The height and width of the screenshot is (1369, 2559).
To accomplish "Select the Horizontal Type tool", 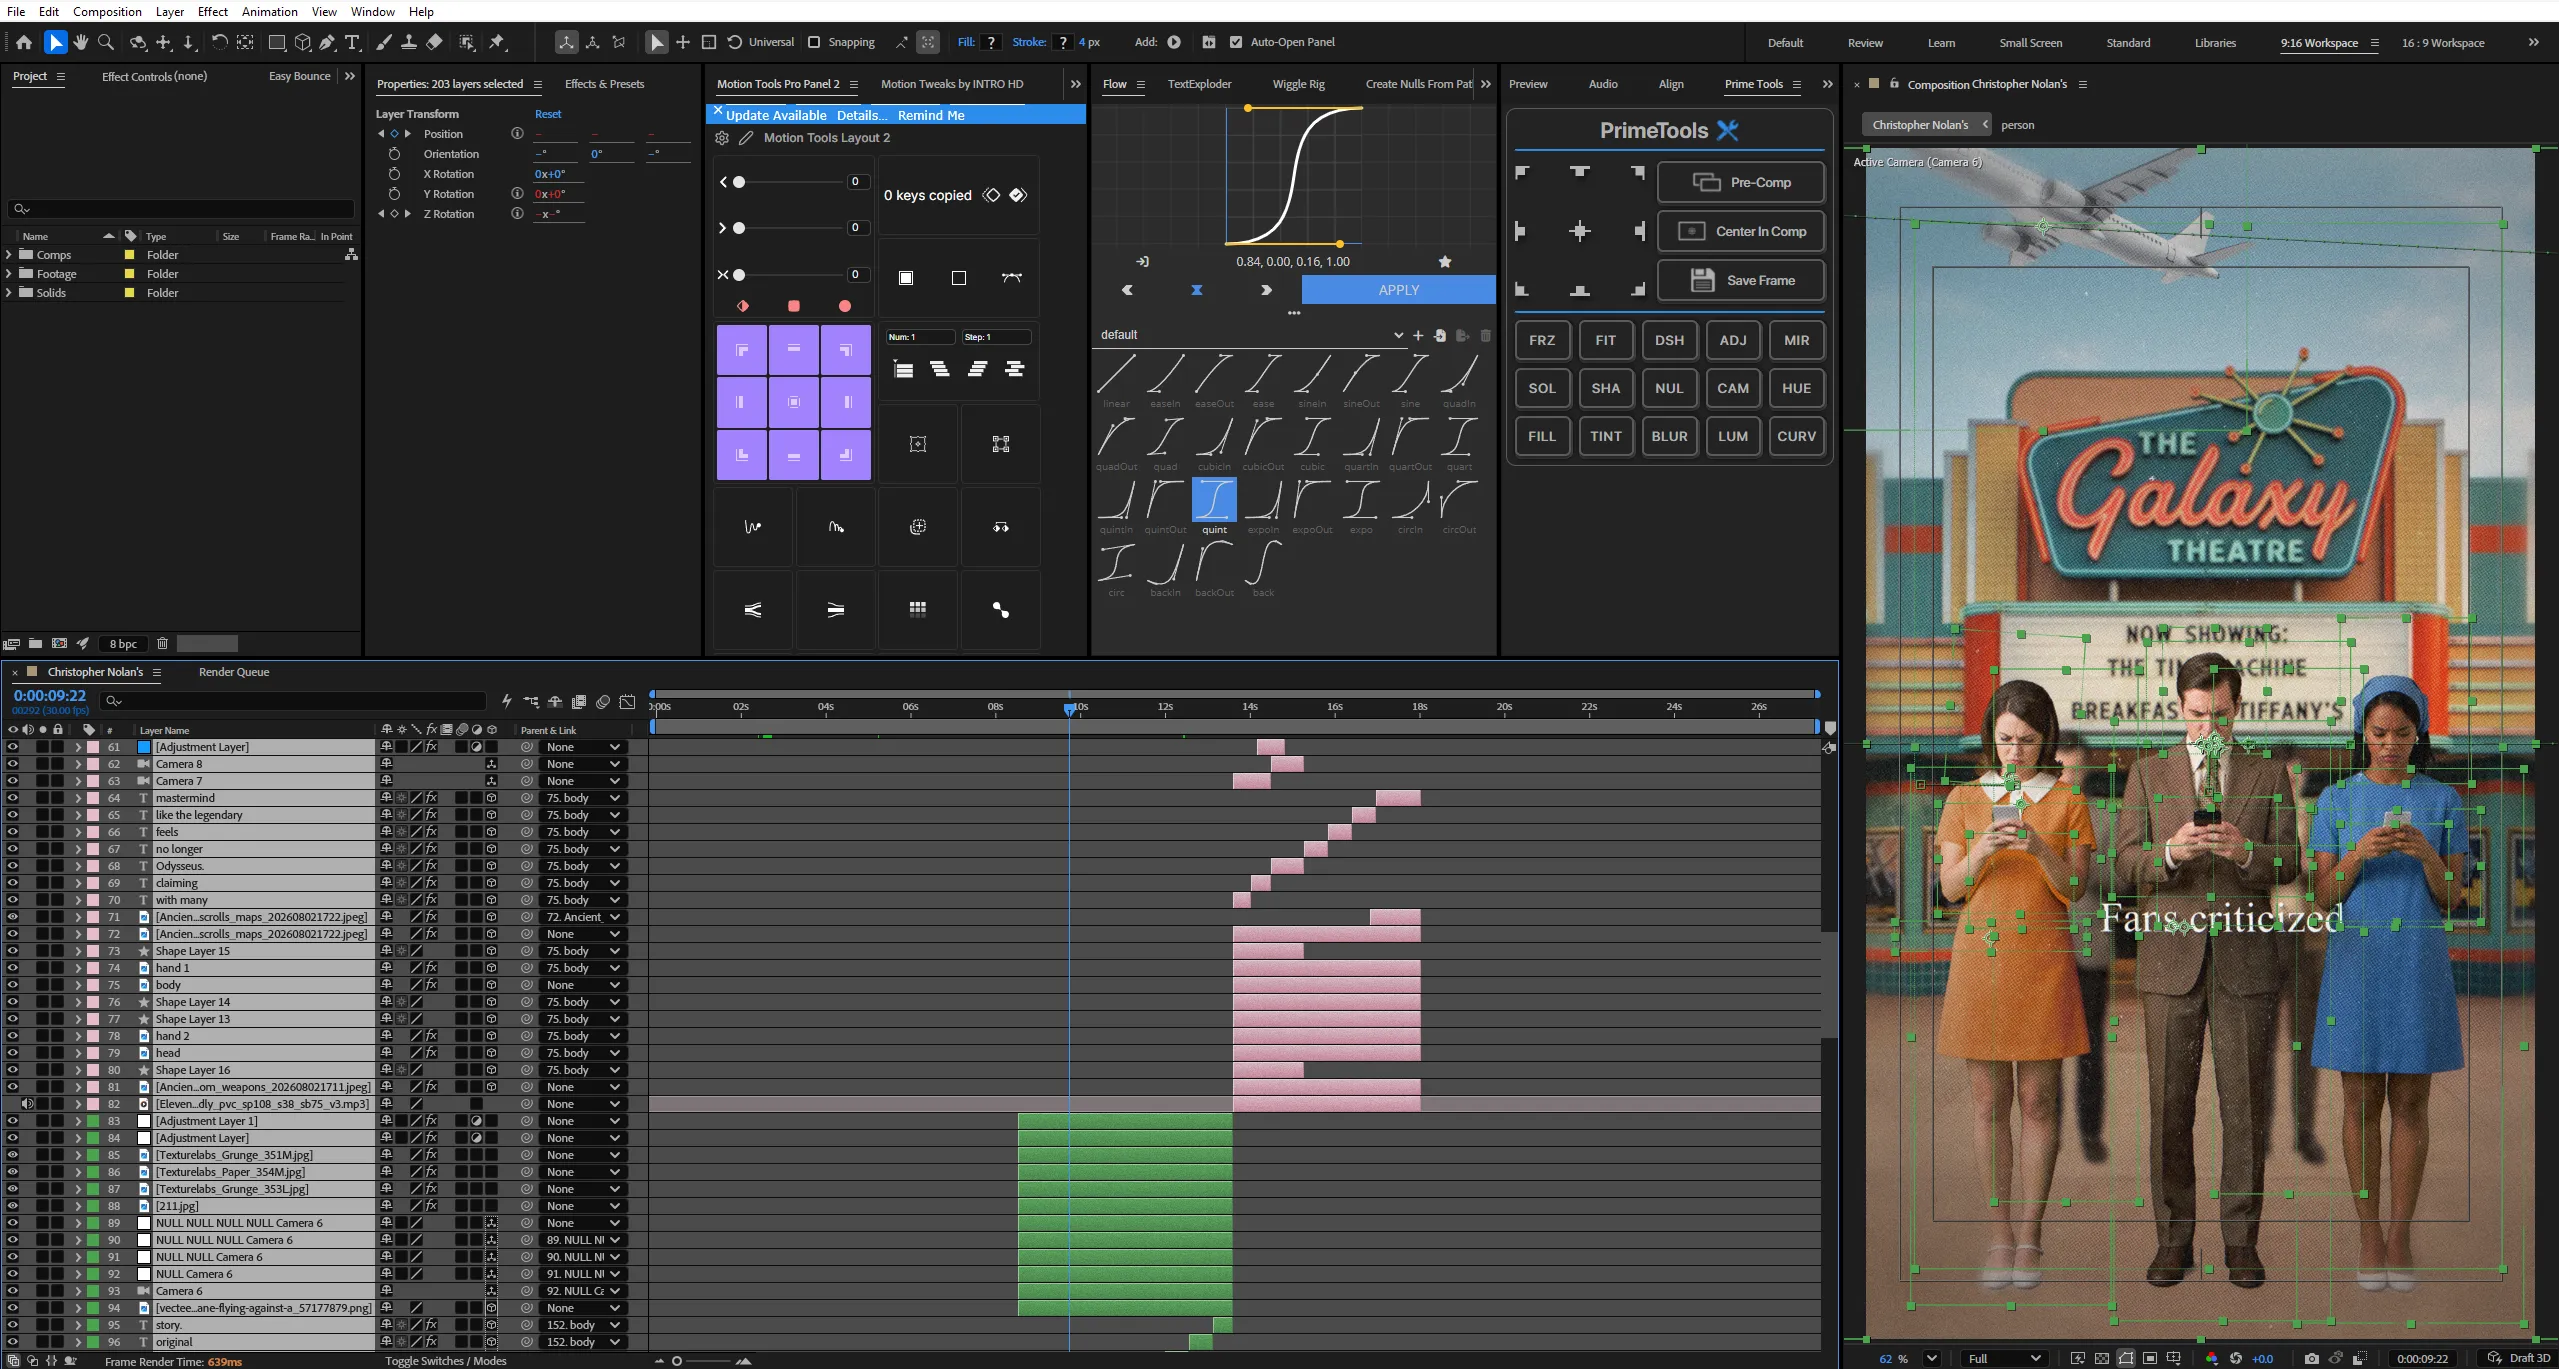I will point(352,42).
